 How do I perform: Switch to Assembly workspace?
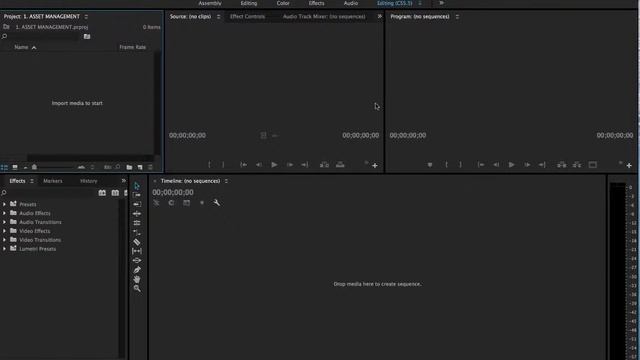click(x=210, y=3)
